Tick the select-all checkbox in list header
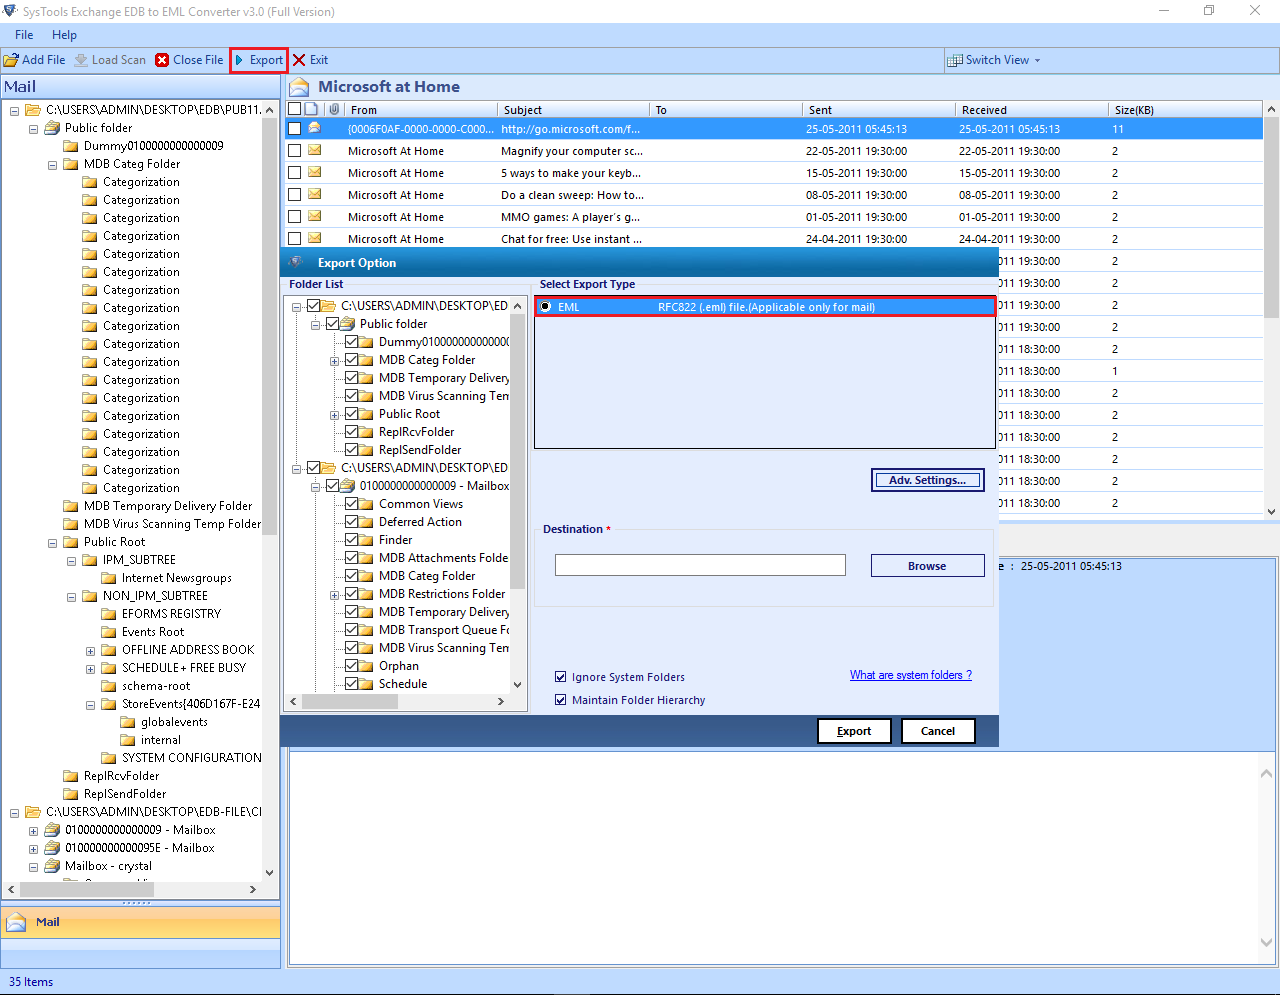The width and height of the screenshot is (1284, 995). click(294, 109)
